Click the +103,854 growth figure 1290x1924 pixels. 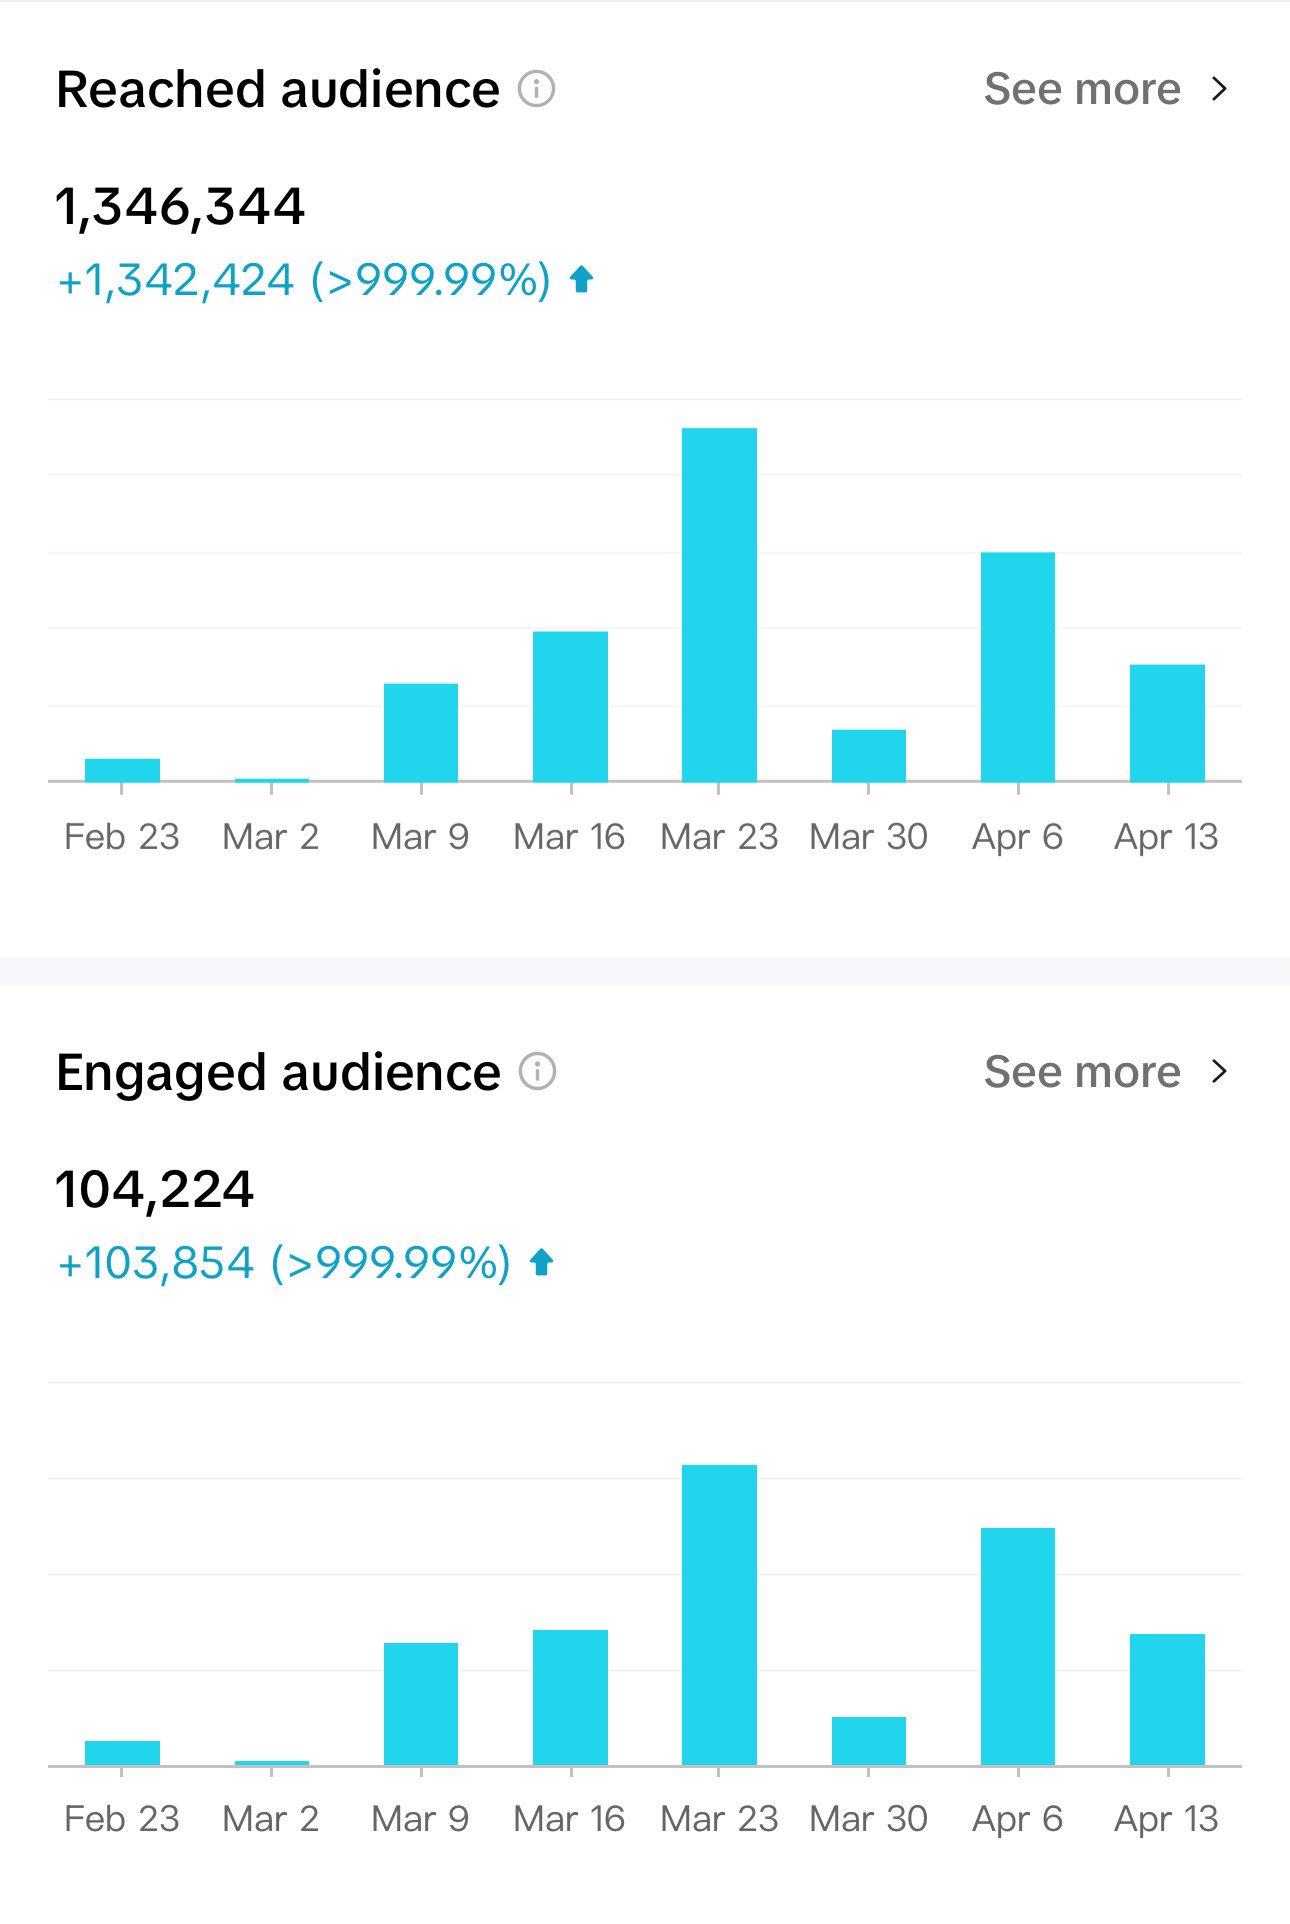157,1263
